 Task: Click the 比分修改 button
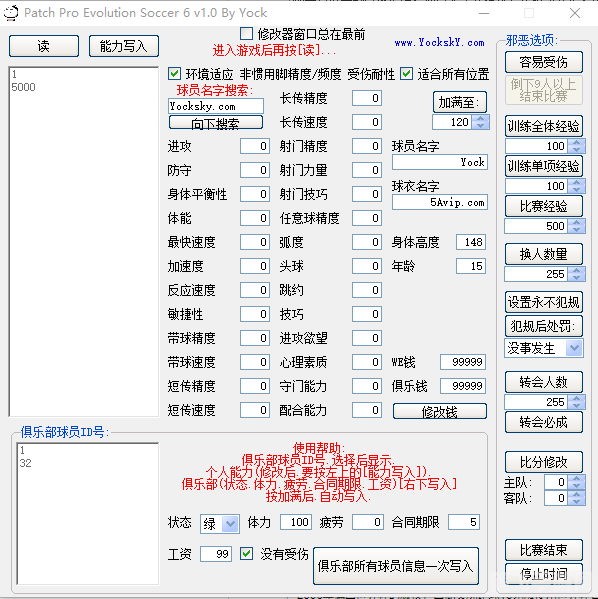(x=544, y=462)
